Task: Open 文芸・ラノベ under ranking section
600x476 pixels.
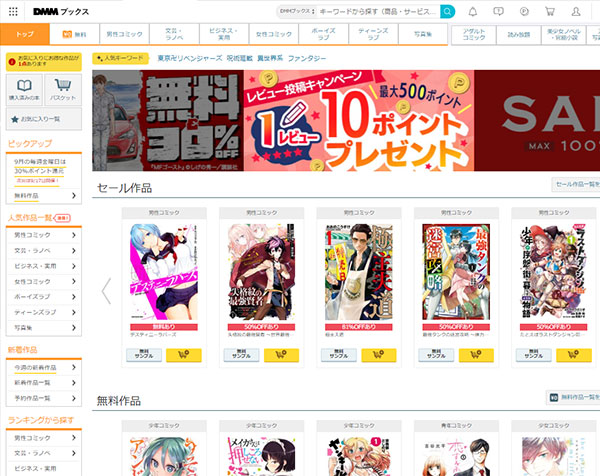Action: point(44,453)
